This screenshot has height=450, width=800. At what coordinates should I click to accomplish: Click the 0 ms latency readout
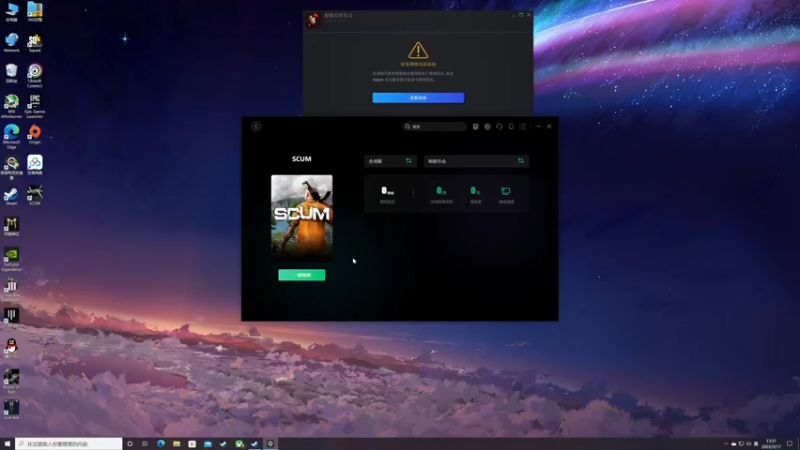click(387, 191)
